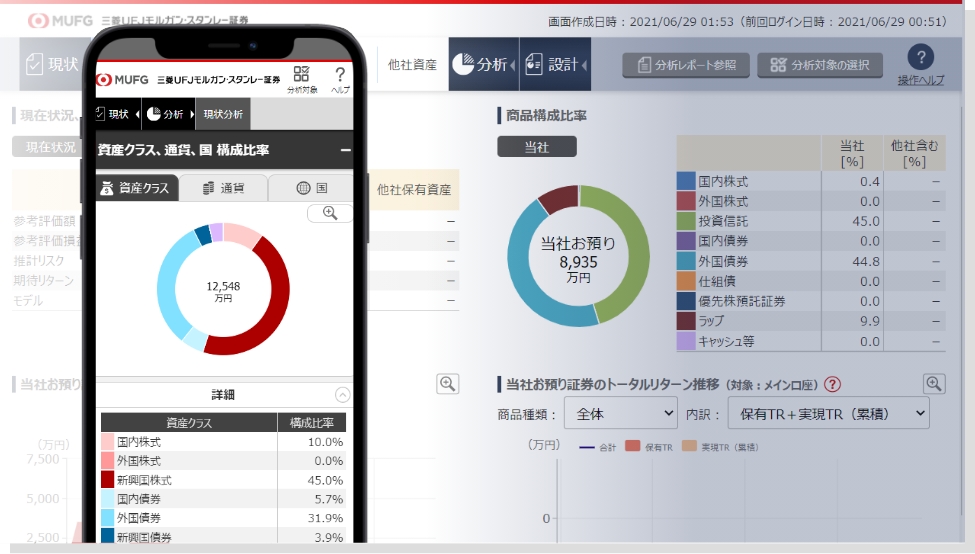
Task: Tap 分析対象 grid icon on phone
Action: [302, 75]
